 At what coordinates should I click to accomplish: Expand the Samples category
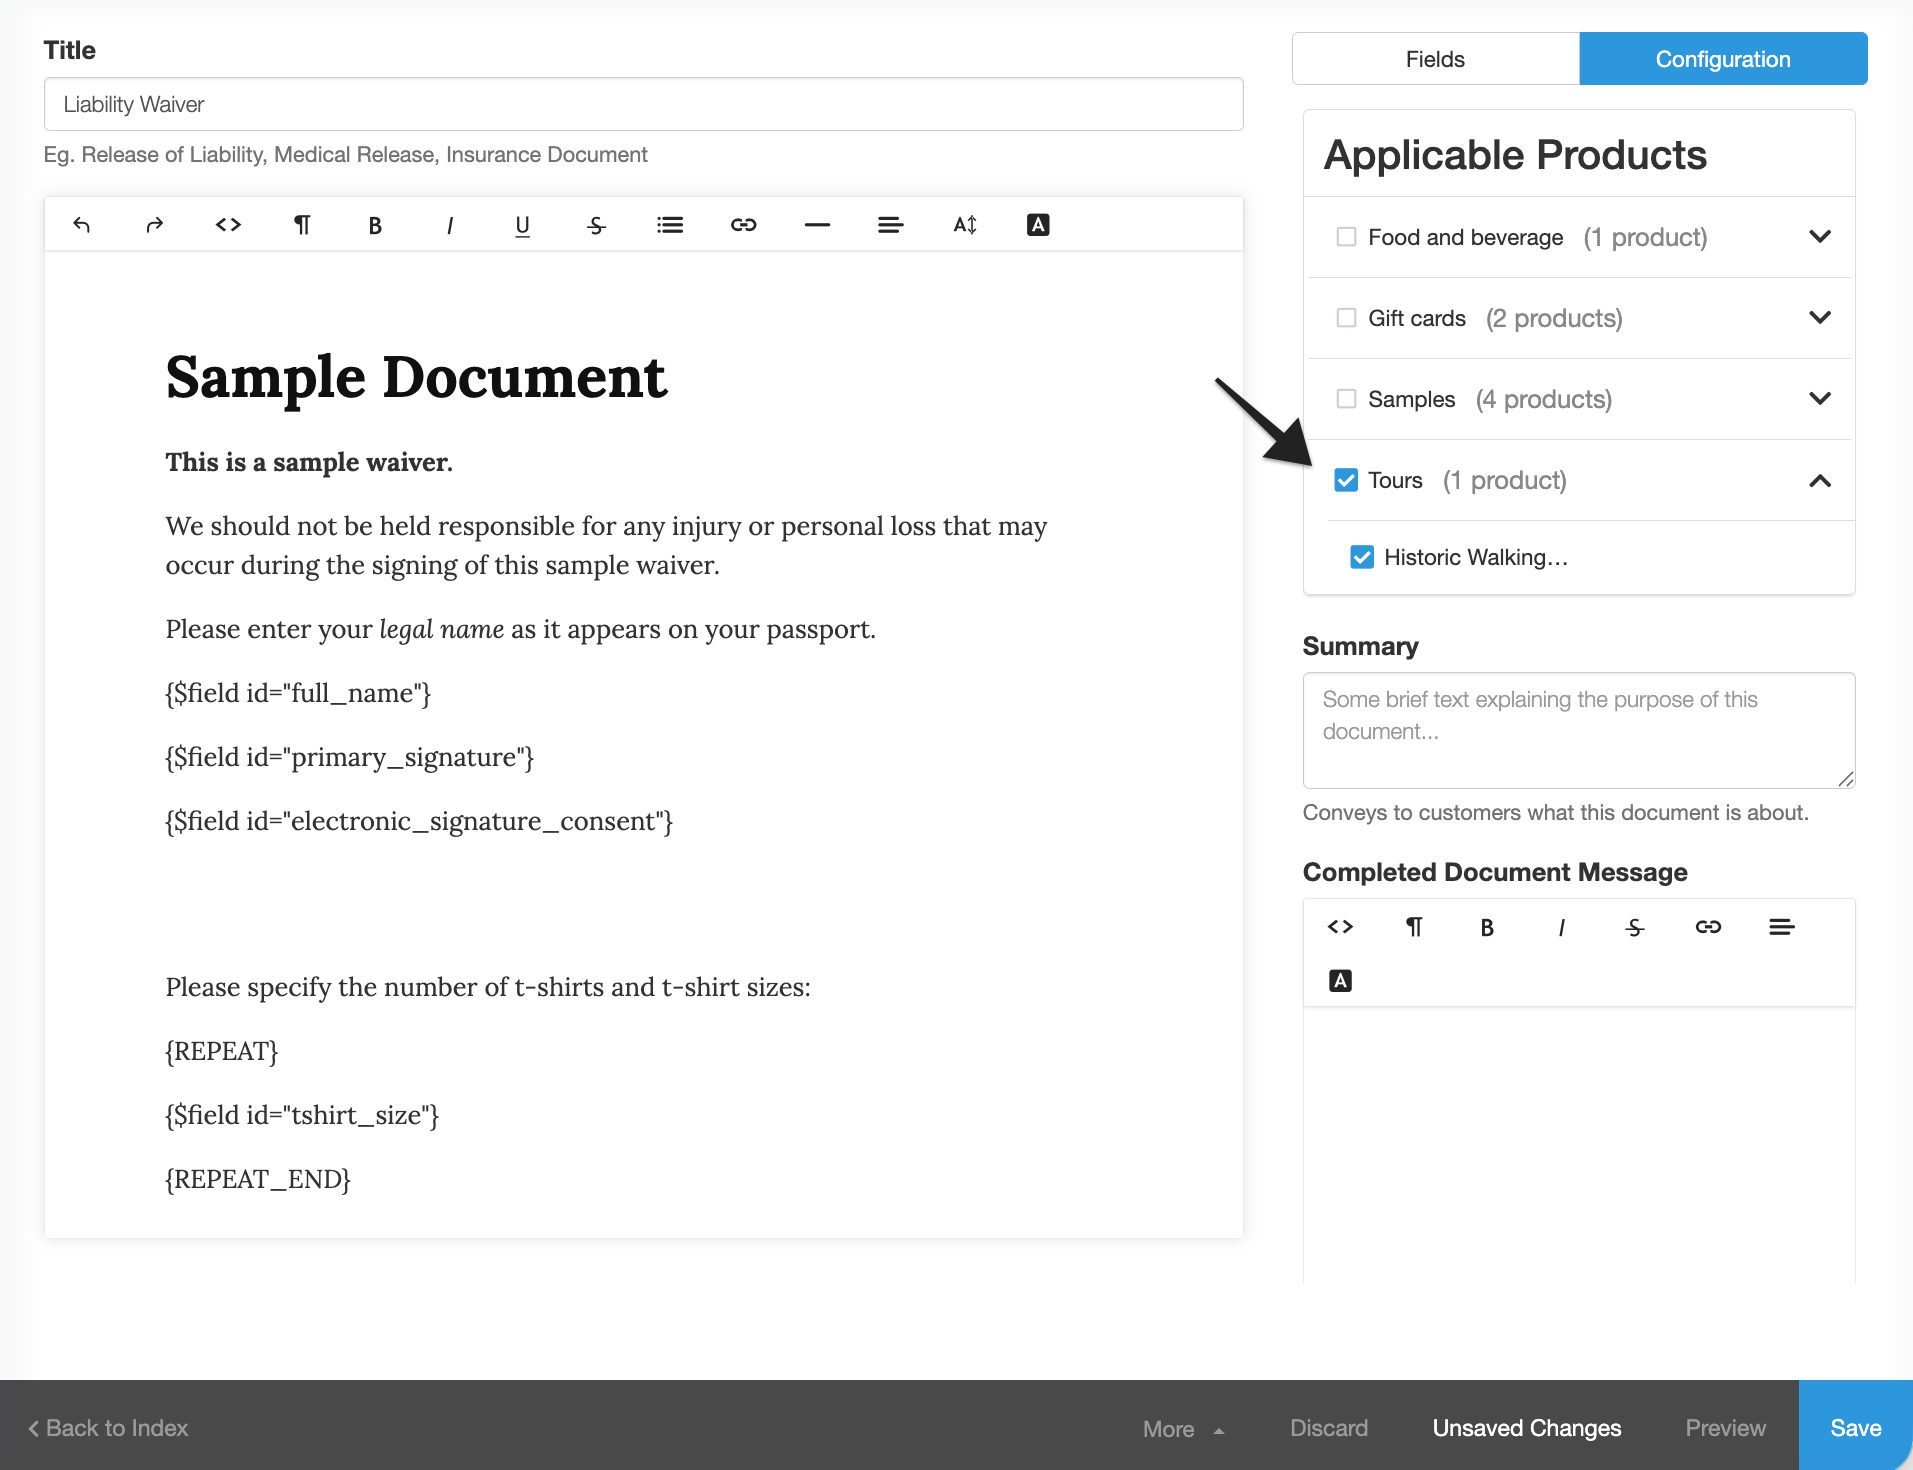coord(1820,399)
